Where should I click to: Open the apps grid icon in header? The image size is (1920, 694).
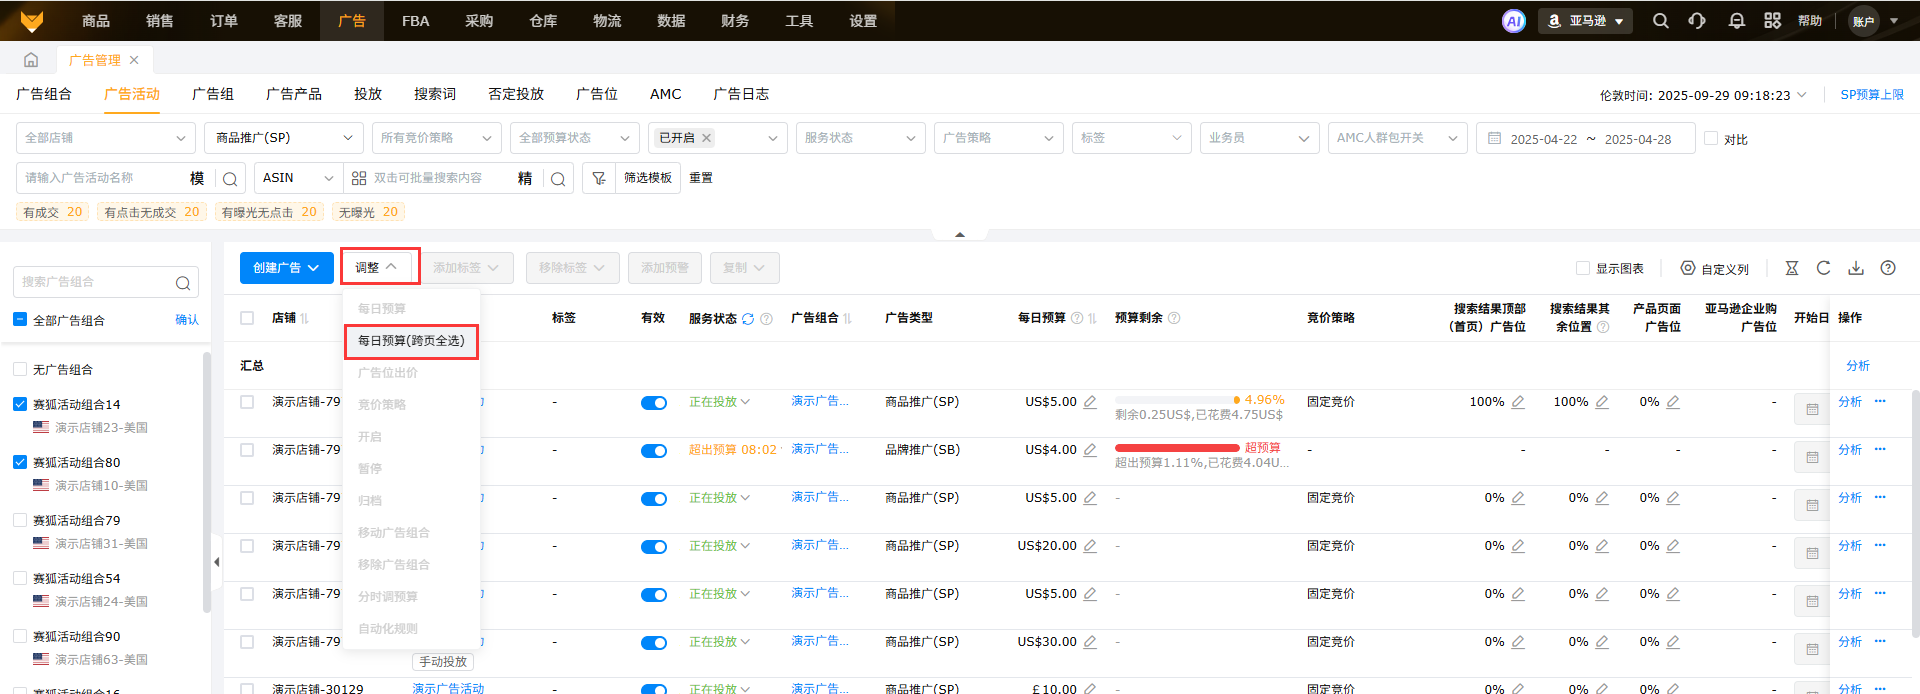tap(1772, 21)
